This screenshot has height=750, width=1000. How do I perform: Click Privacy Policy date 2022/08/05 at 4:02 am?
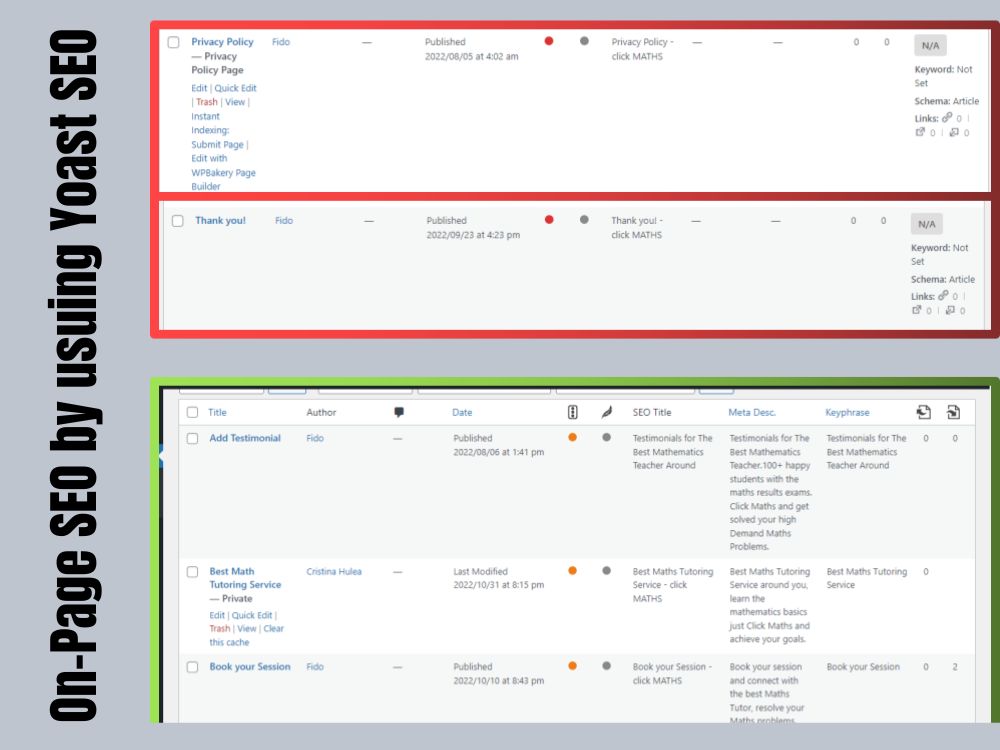471,56
